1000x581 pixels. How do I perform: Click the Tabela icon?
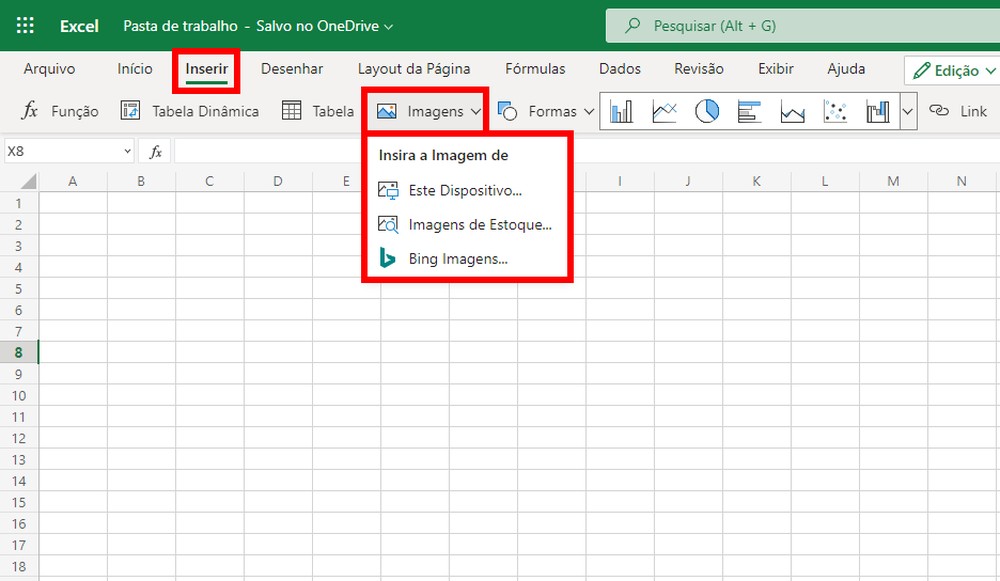290,110
